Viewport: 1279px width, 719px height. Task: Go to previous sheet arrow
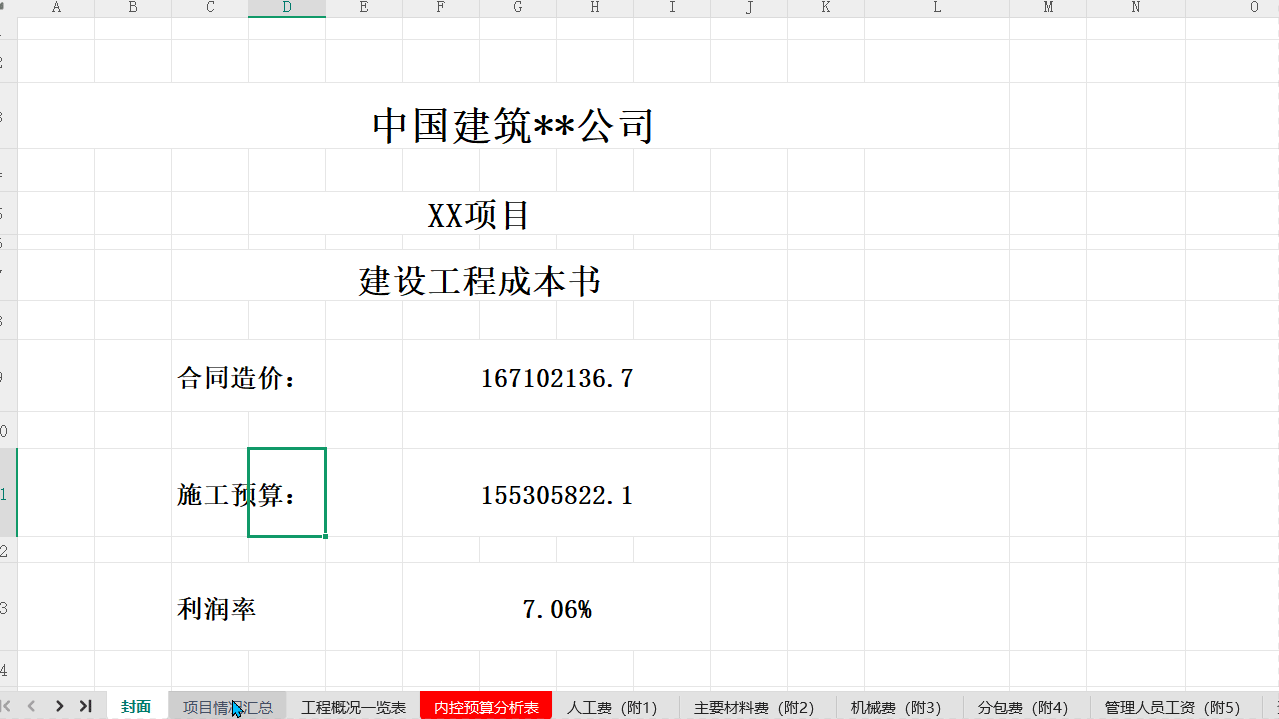[x=31, y=706]
